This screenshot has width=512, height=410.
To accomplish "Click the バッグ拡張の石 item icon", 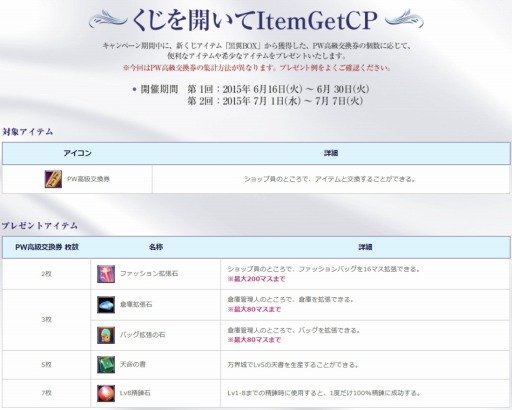I will [106, 335].
